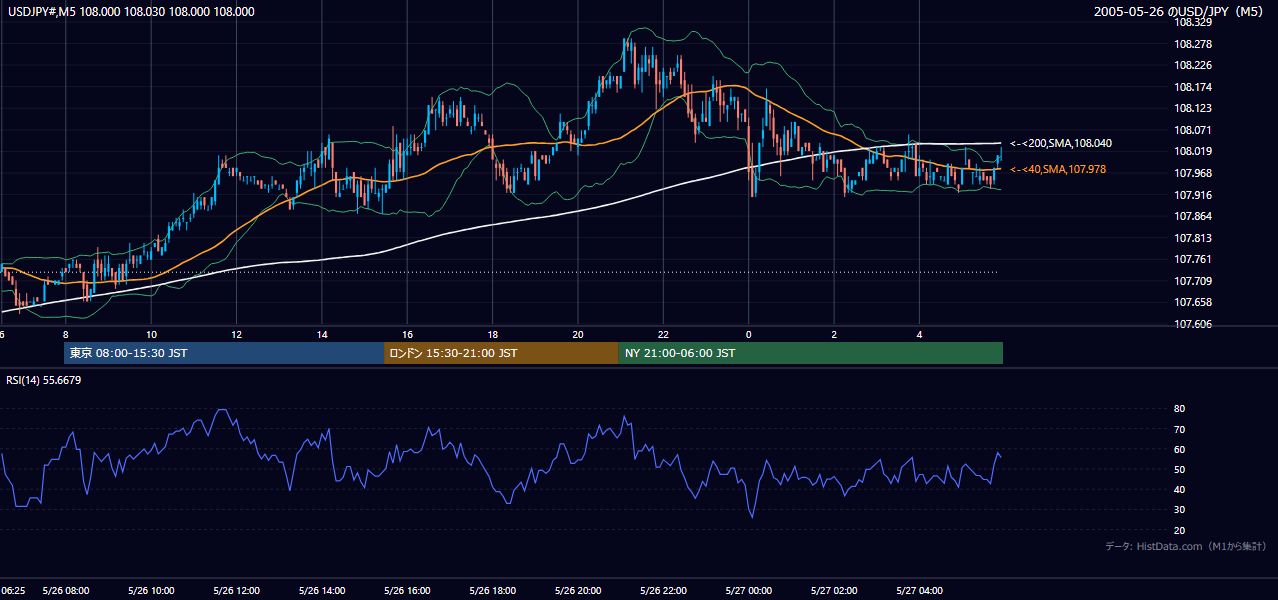The image size is (1278, 600).
Task: Click the RSI scale value 30
Action: [1180, 509]
